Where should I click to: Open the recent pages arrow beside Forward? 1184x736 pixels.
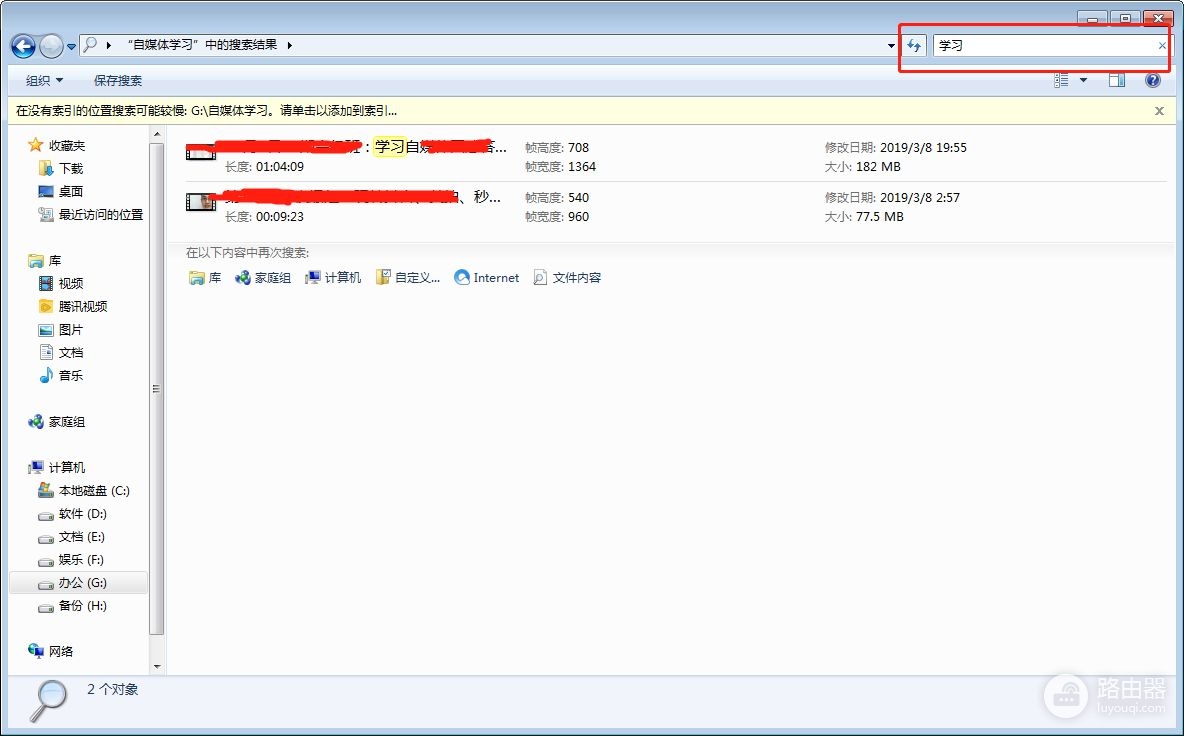[71, 47]
